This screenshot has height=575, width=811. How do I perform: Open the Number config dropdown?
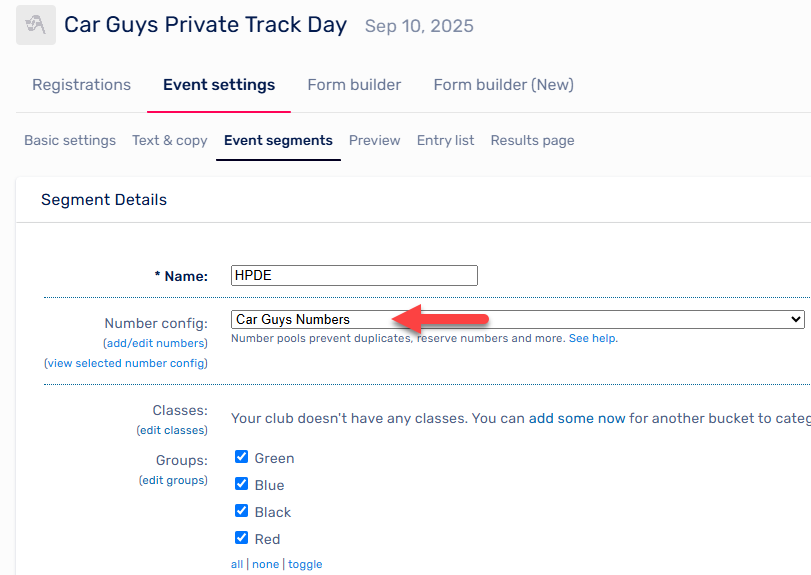point(518,320)
